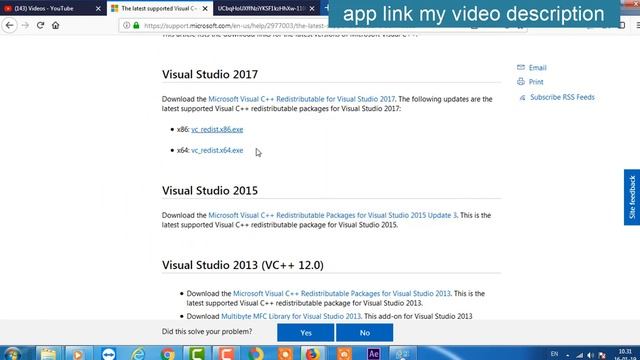Open File Explorer from the taskbar

click(x=48, y=353)
